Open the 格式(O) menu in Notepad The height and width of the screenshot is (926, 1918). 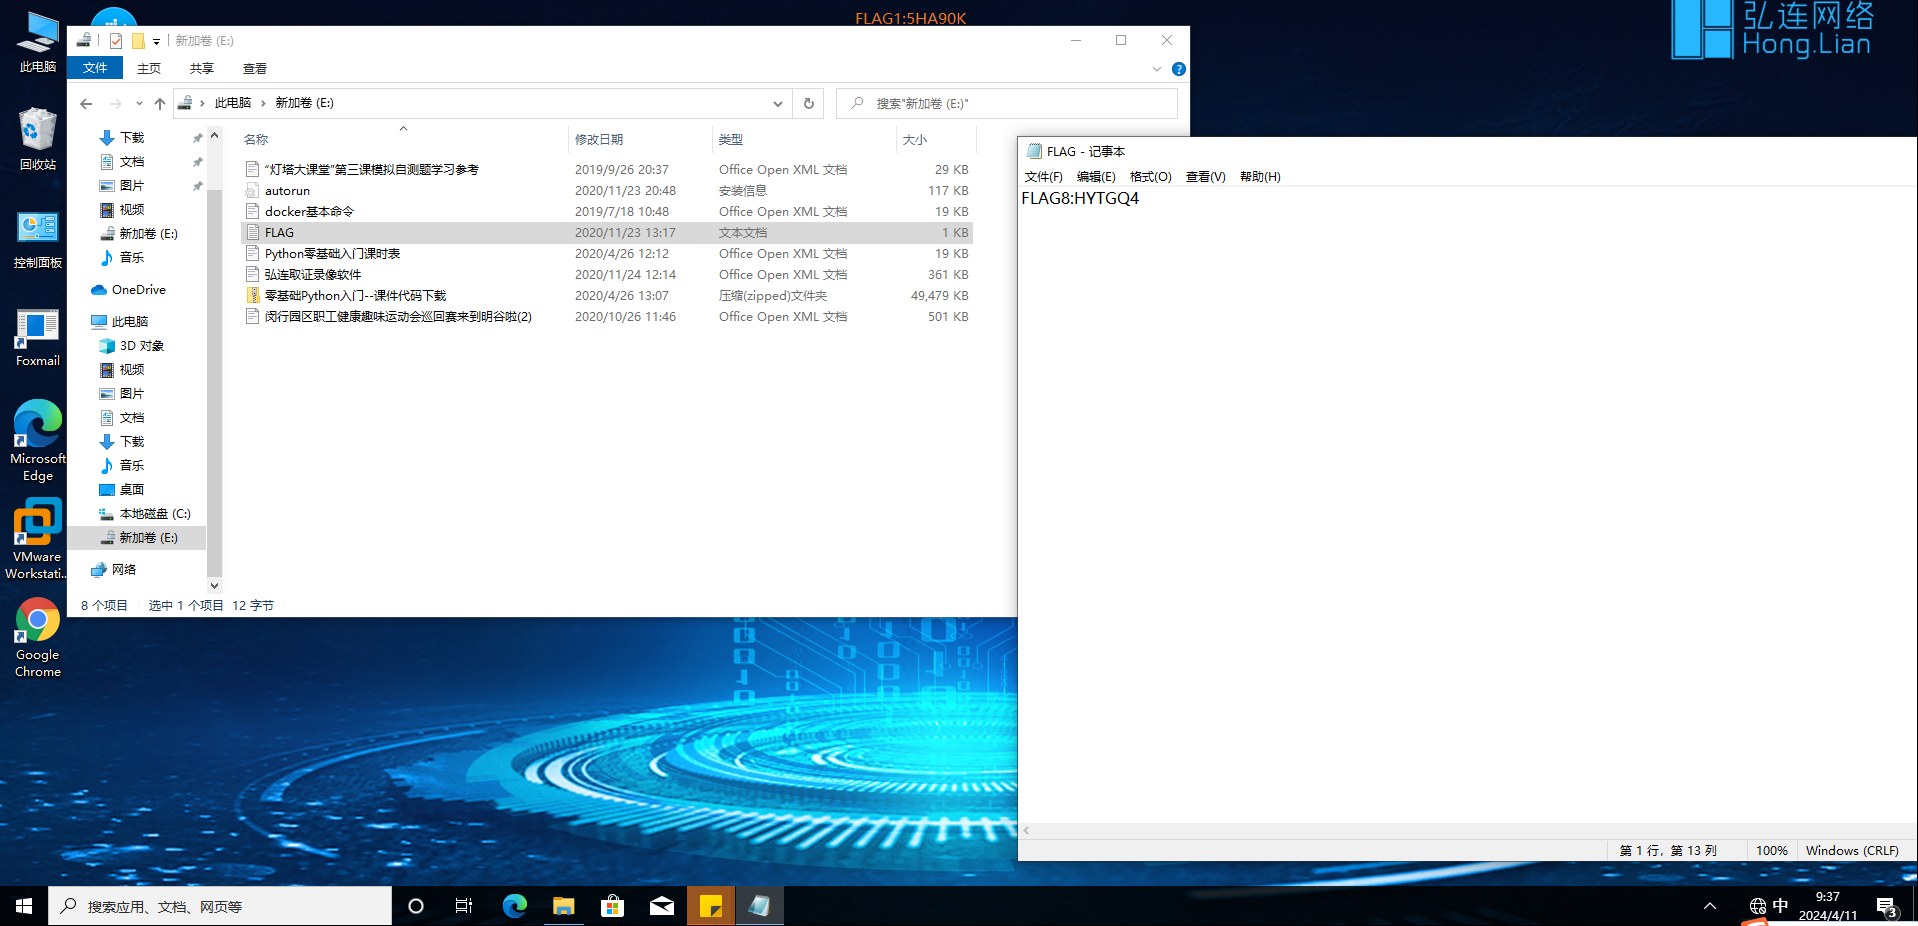click(x=1150, y=177)
